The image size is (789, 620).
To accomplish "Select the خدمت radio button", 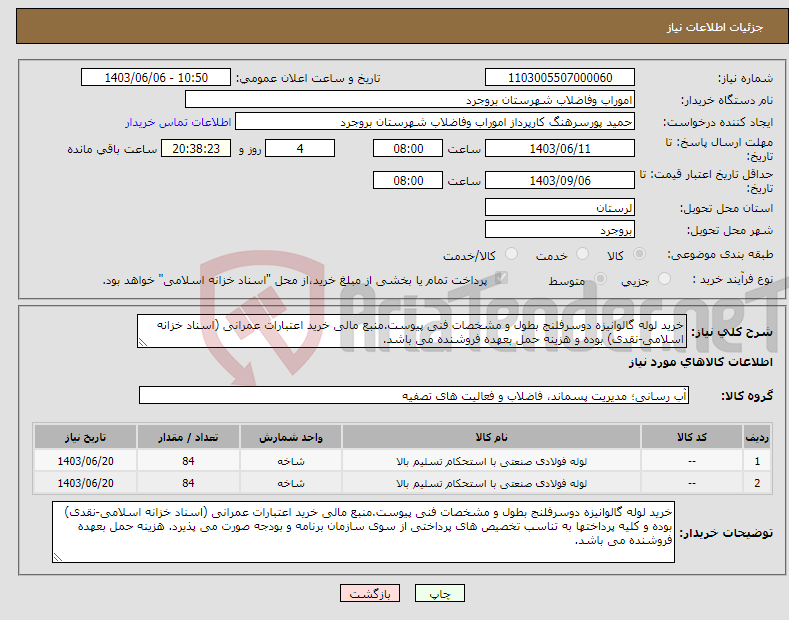I will tap(582, 254).
